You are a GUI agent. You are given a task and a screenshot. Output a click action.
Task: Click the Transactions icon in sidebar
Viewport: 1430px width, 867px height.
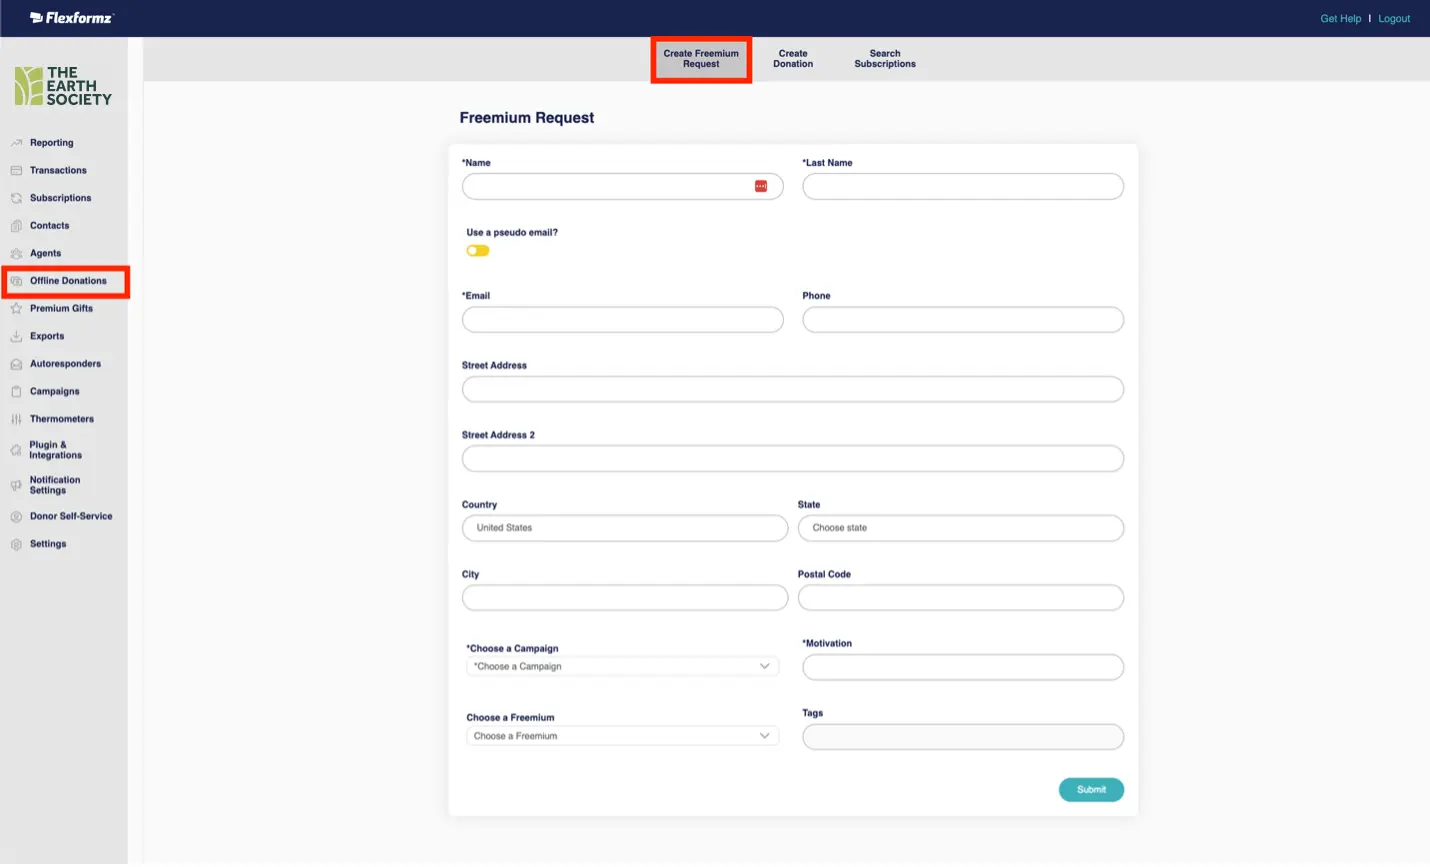[x=16, y=171]
